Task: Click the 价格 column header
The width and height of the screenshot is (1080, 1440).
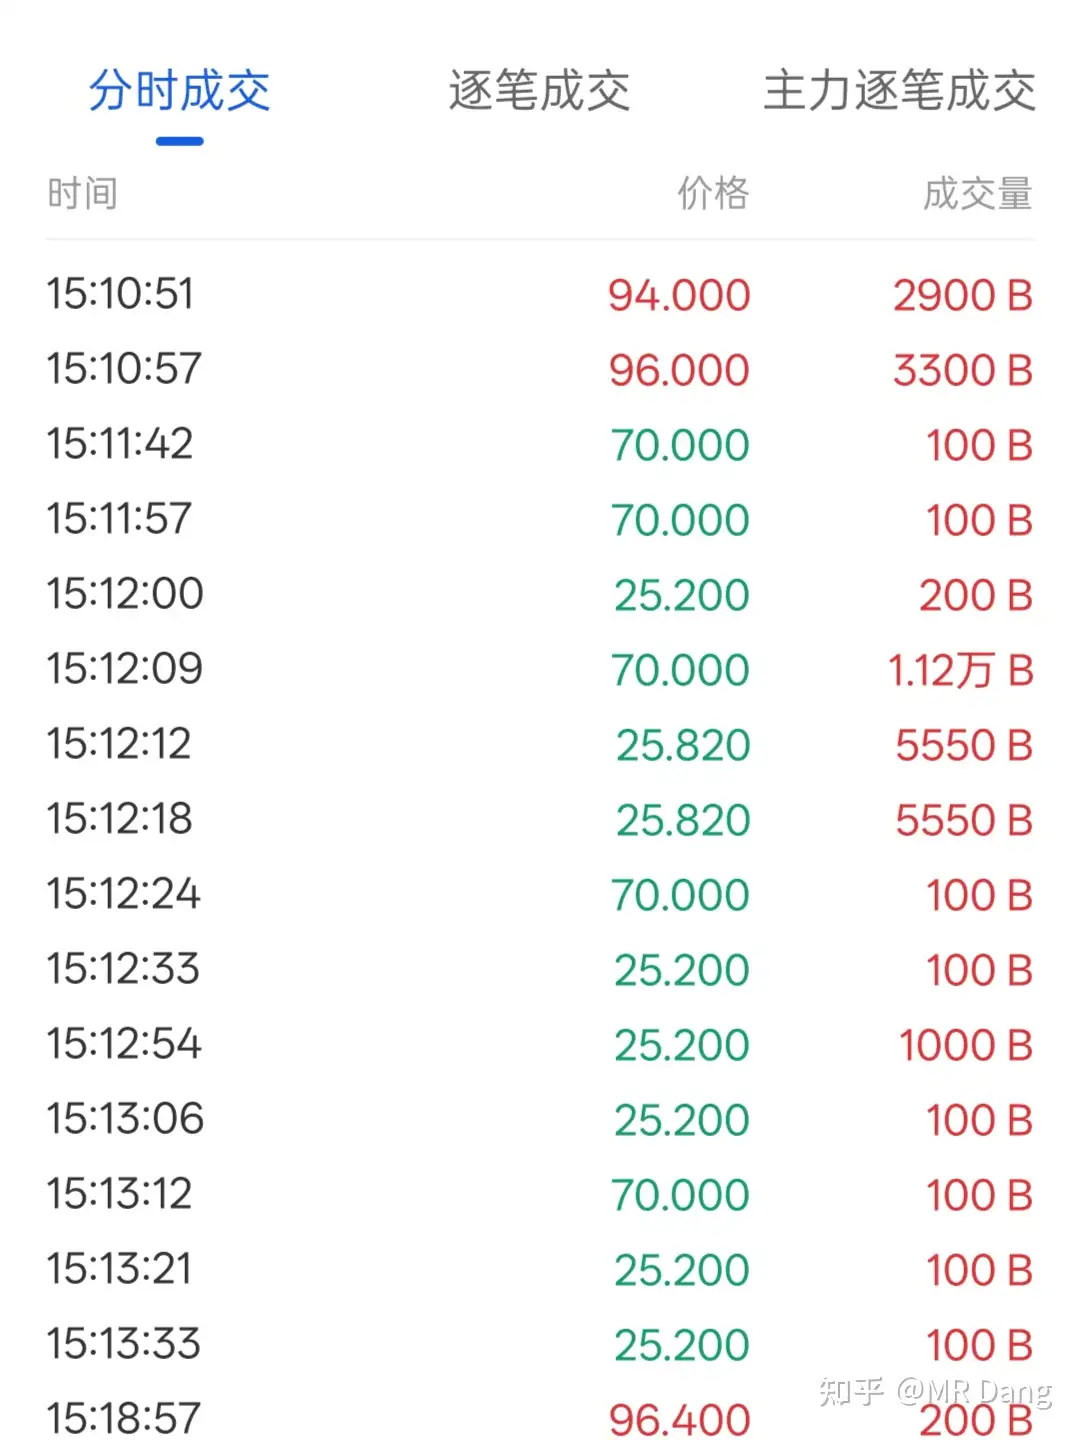Action: (713, 193)
